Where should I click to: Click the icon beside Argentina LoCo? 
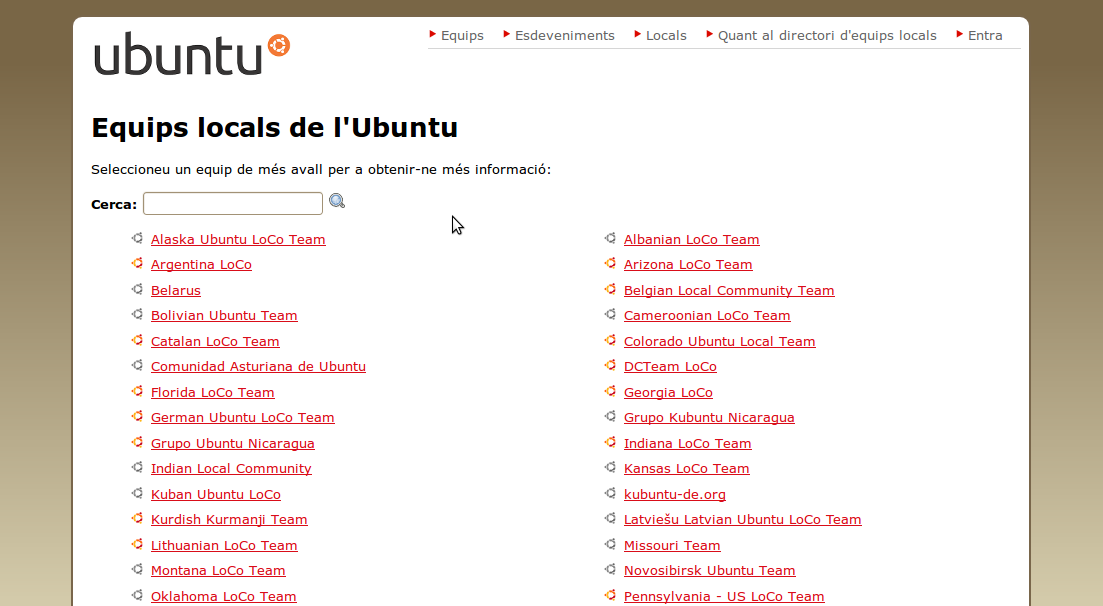(137, 264)
